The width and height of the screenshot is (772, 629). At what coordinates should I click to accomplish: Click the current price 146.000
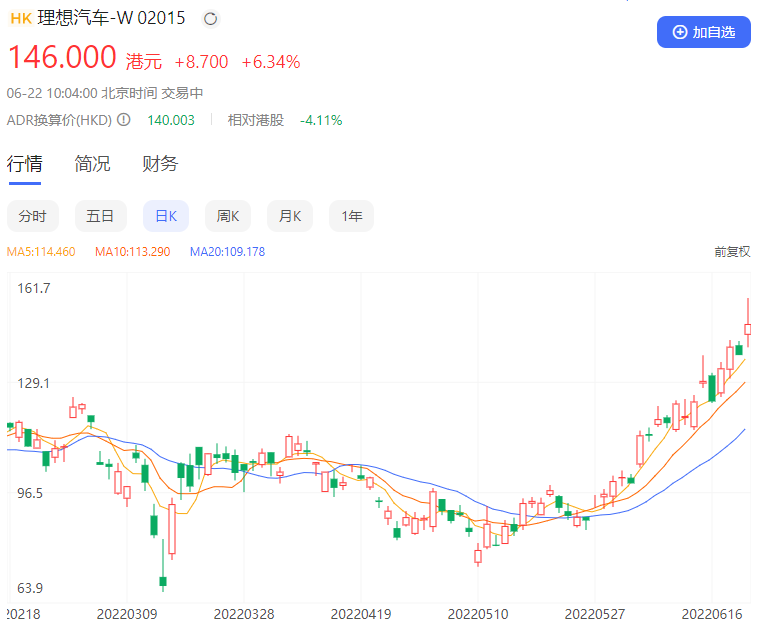(62, 57)
